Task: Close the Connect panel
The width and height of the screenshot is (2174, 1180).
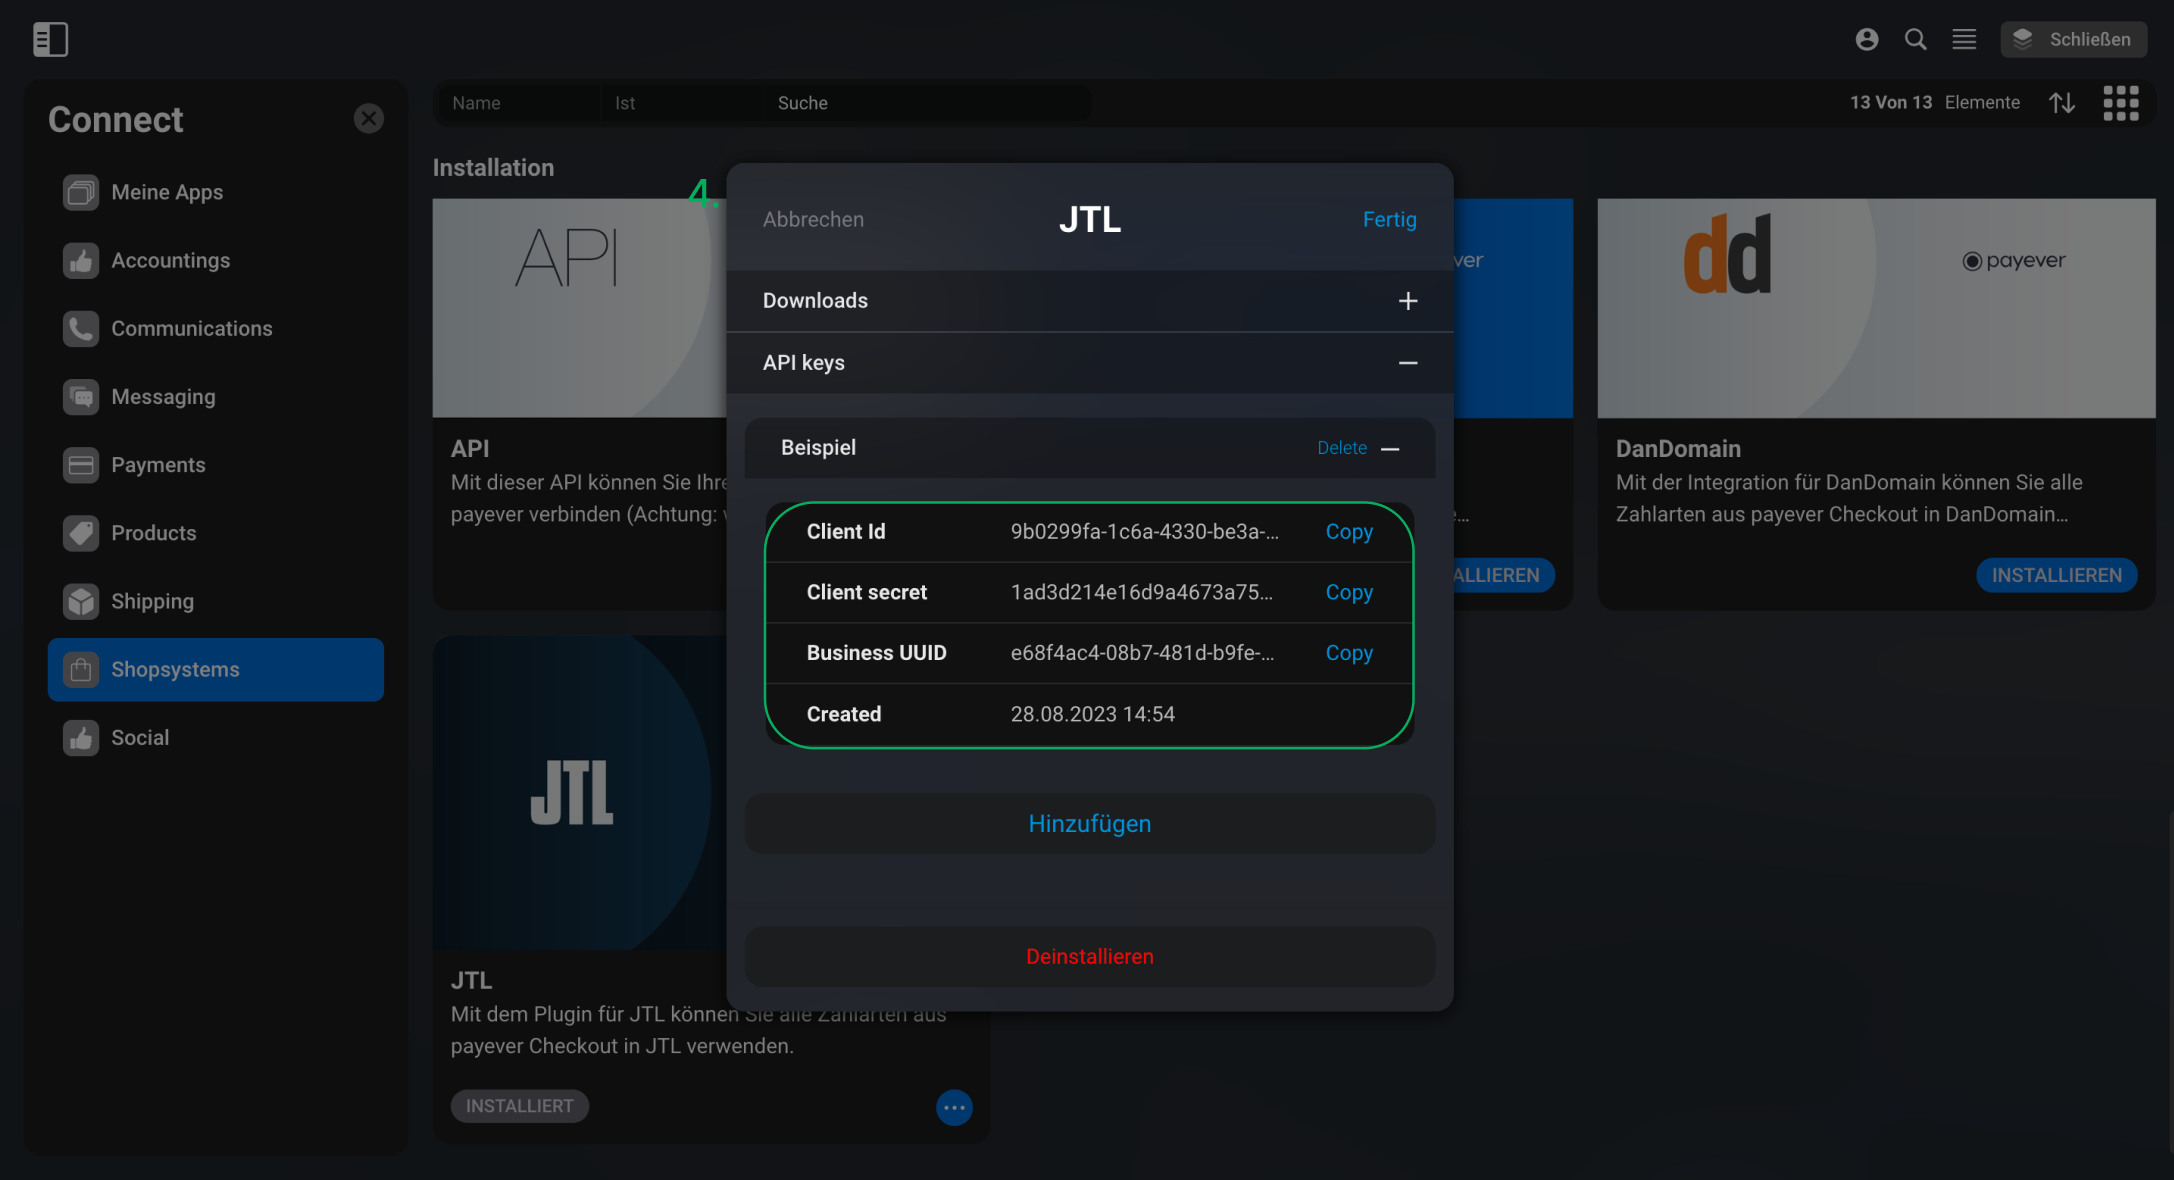Action: pyautogui.click(x=369, y=118)
